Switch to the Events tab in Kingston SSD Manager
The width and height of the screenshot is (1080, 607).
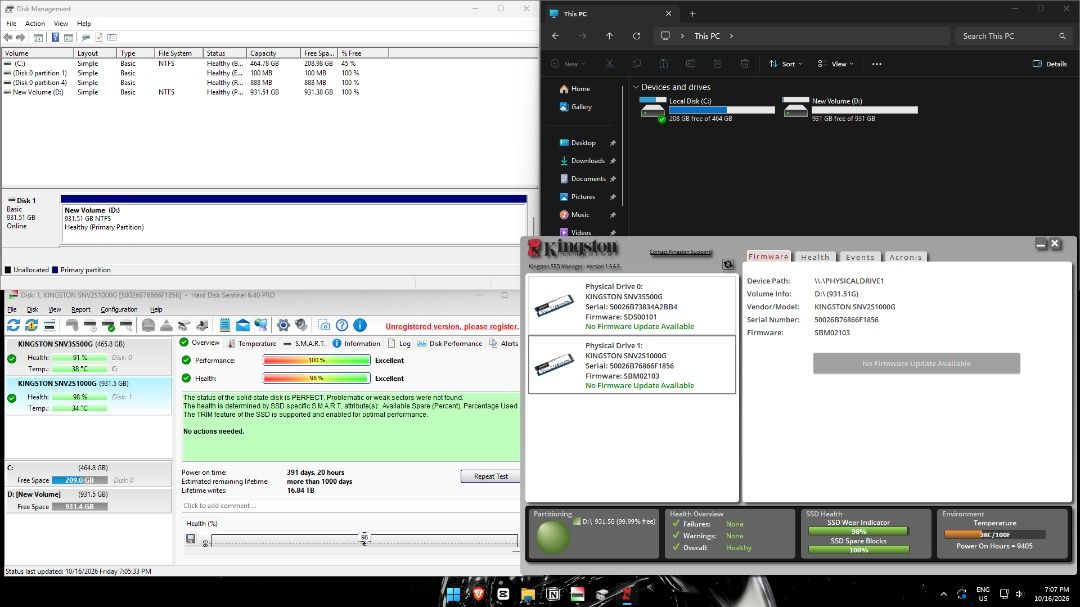coord(860,257)
